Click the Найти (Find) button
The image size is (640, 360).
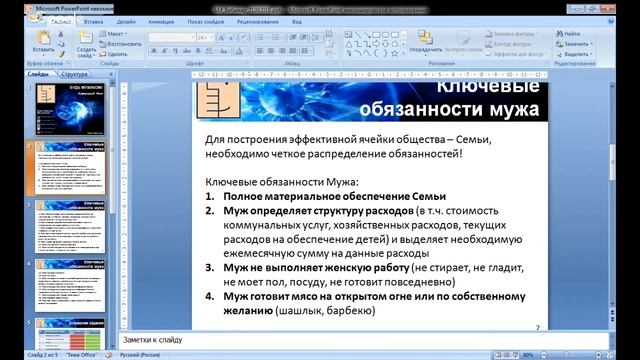click(568, 34)
